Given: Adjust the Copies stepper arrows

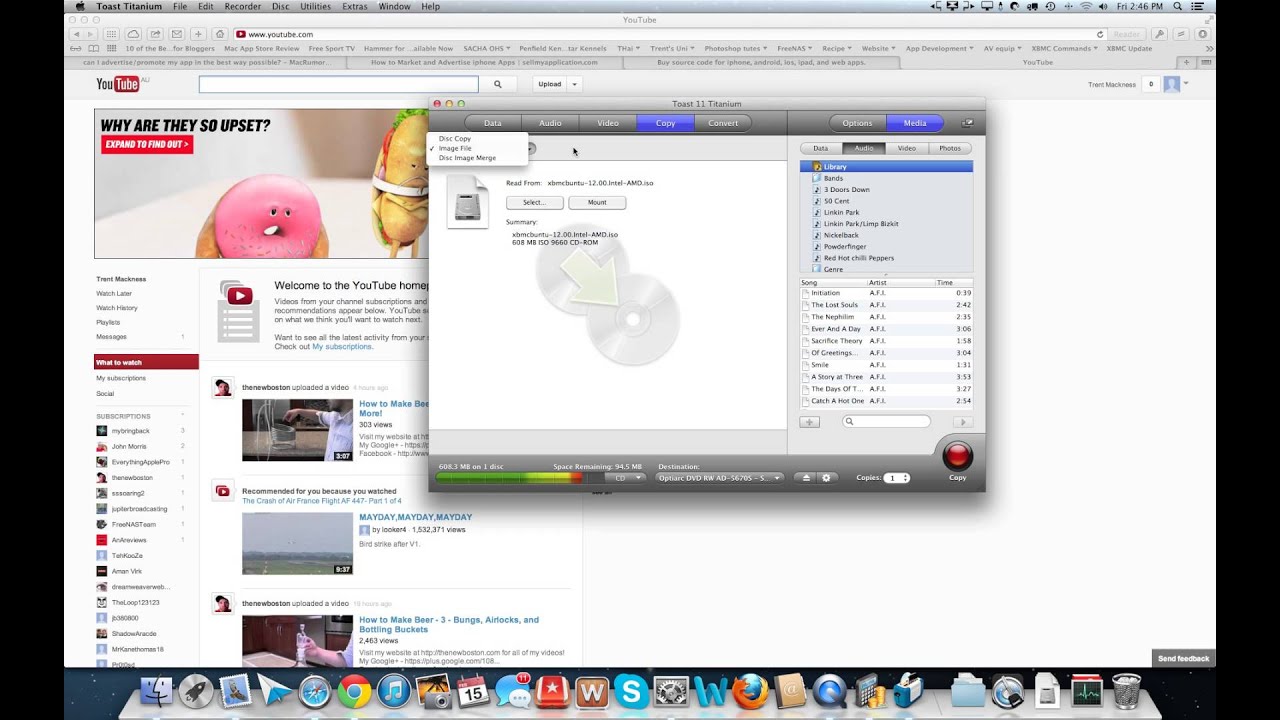Looking at the screenshot, I should [x=906, y=478].
